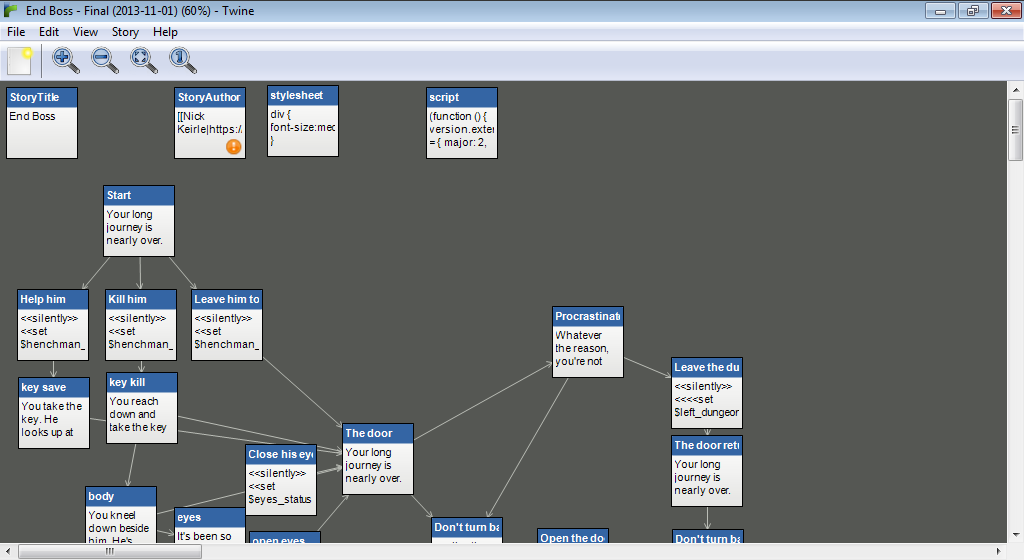Open the Edit menu

(49, 32)
